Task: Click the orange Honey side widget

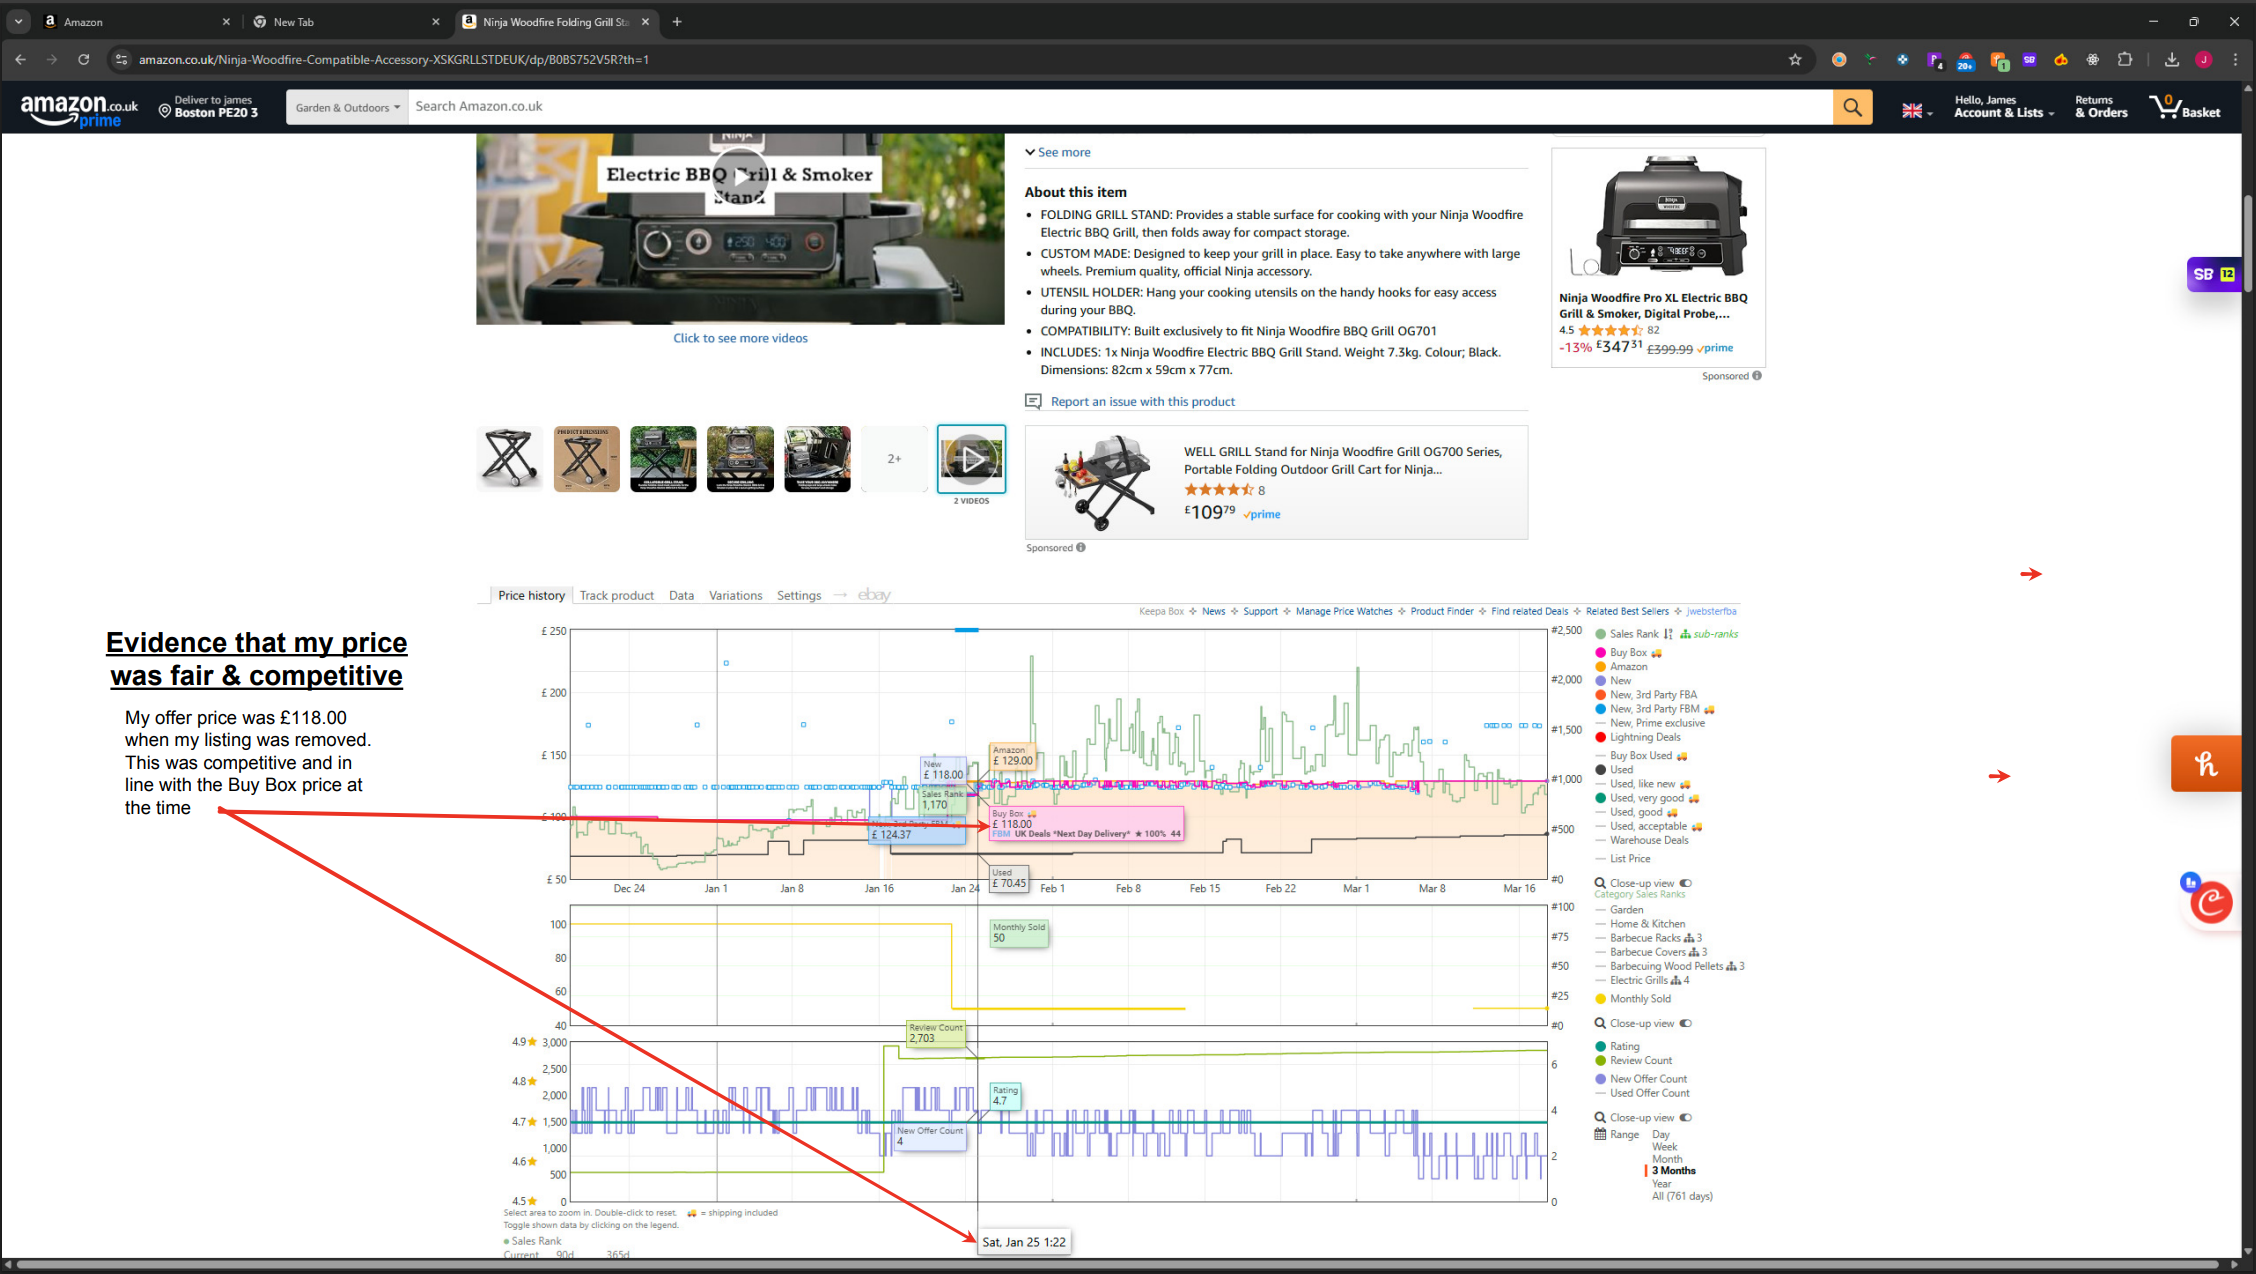Action: (x=2206, y=764)
